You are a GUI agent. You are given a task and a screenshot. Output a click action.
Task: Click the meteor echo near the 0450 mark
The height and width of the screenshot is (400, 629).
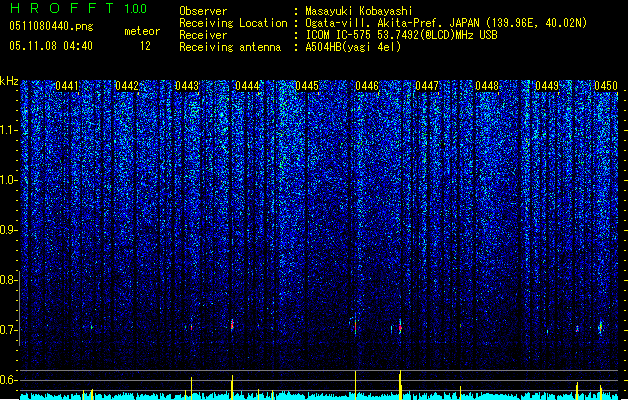click(x=601, y=328)
